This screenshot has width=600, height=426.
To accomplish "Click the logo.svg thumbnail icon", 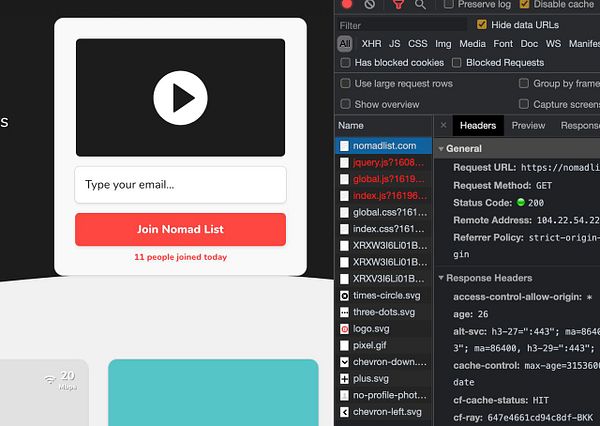I will point(344,329).
